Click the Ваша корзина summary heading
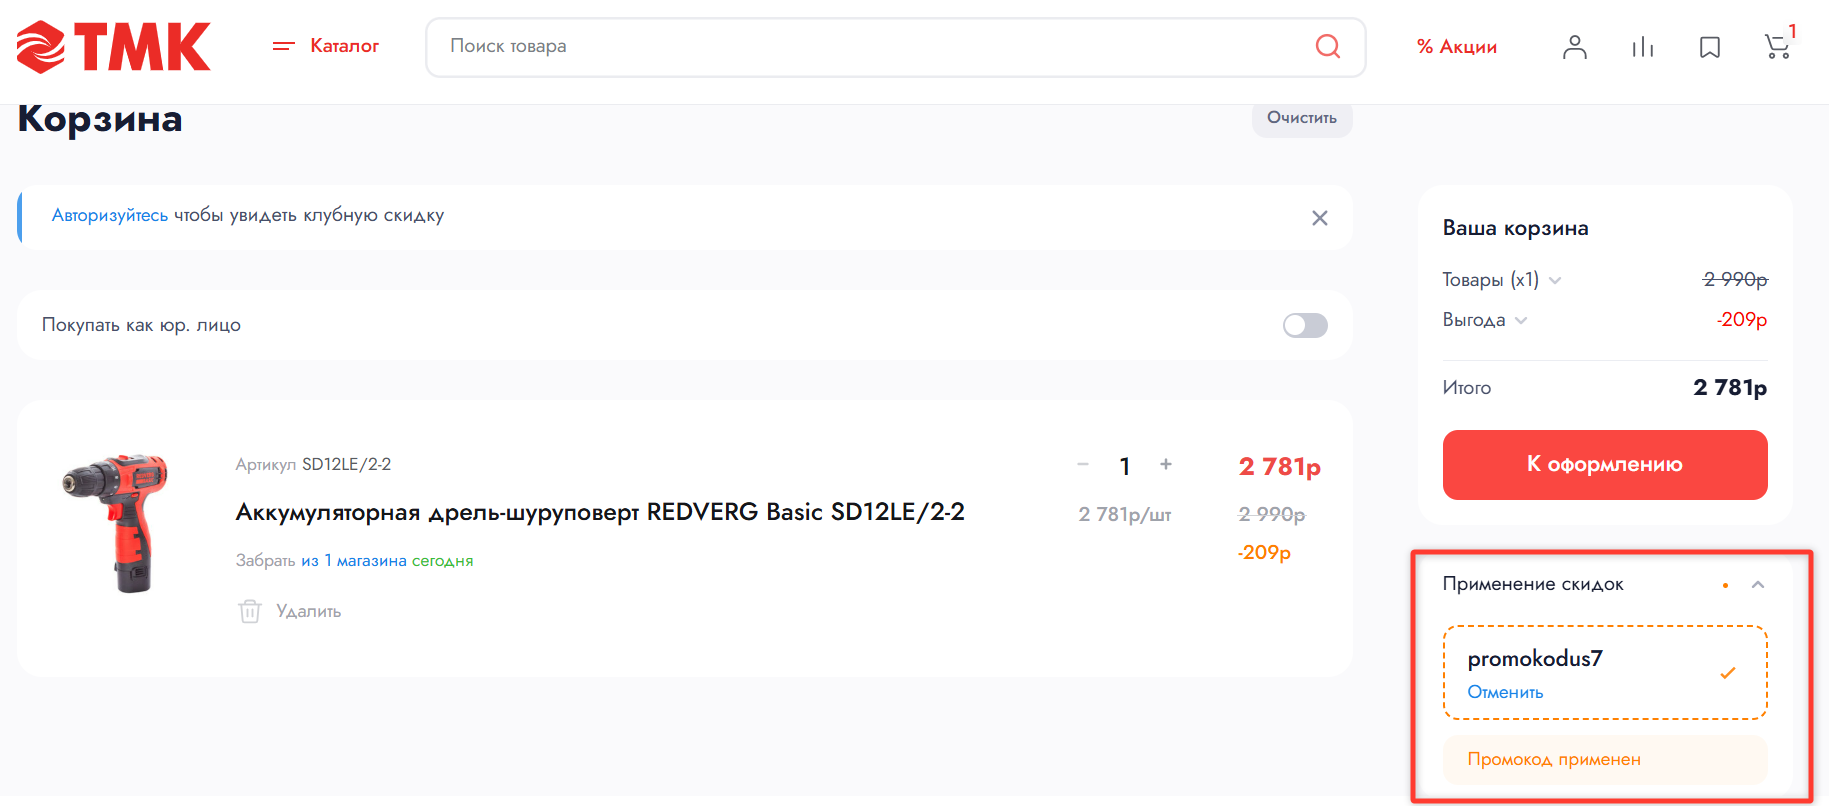This screenshot has width=1829, height=806. (1515, 228)
